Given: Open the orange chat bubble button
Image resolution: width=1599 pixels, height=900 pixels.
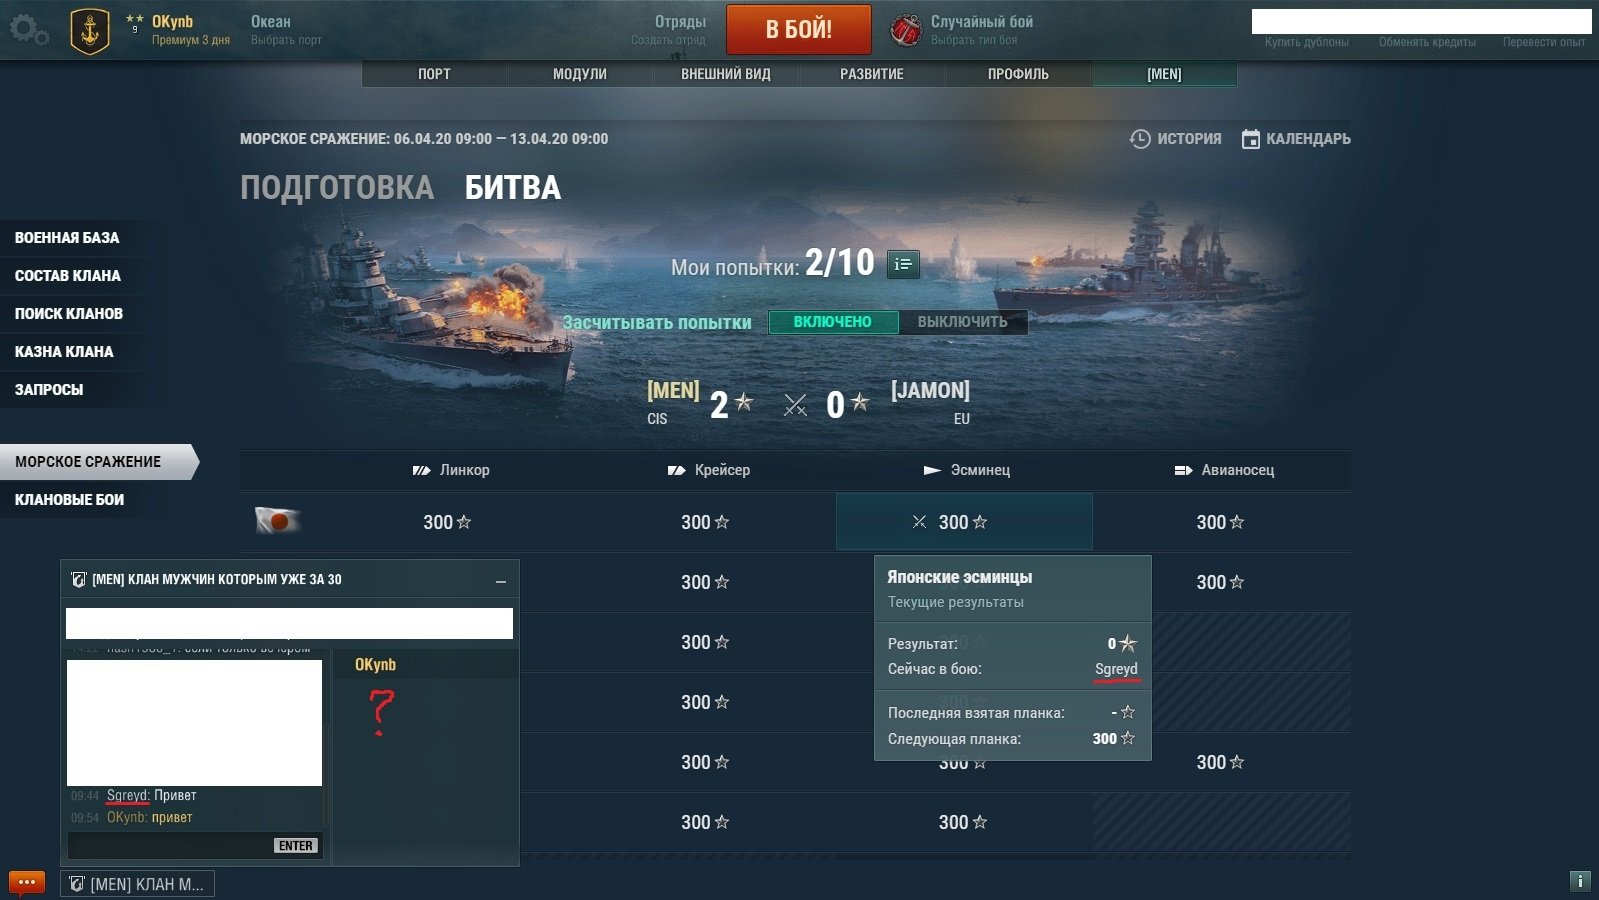Looking at the screenshot, I should (x=27, y=883).
